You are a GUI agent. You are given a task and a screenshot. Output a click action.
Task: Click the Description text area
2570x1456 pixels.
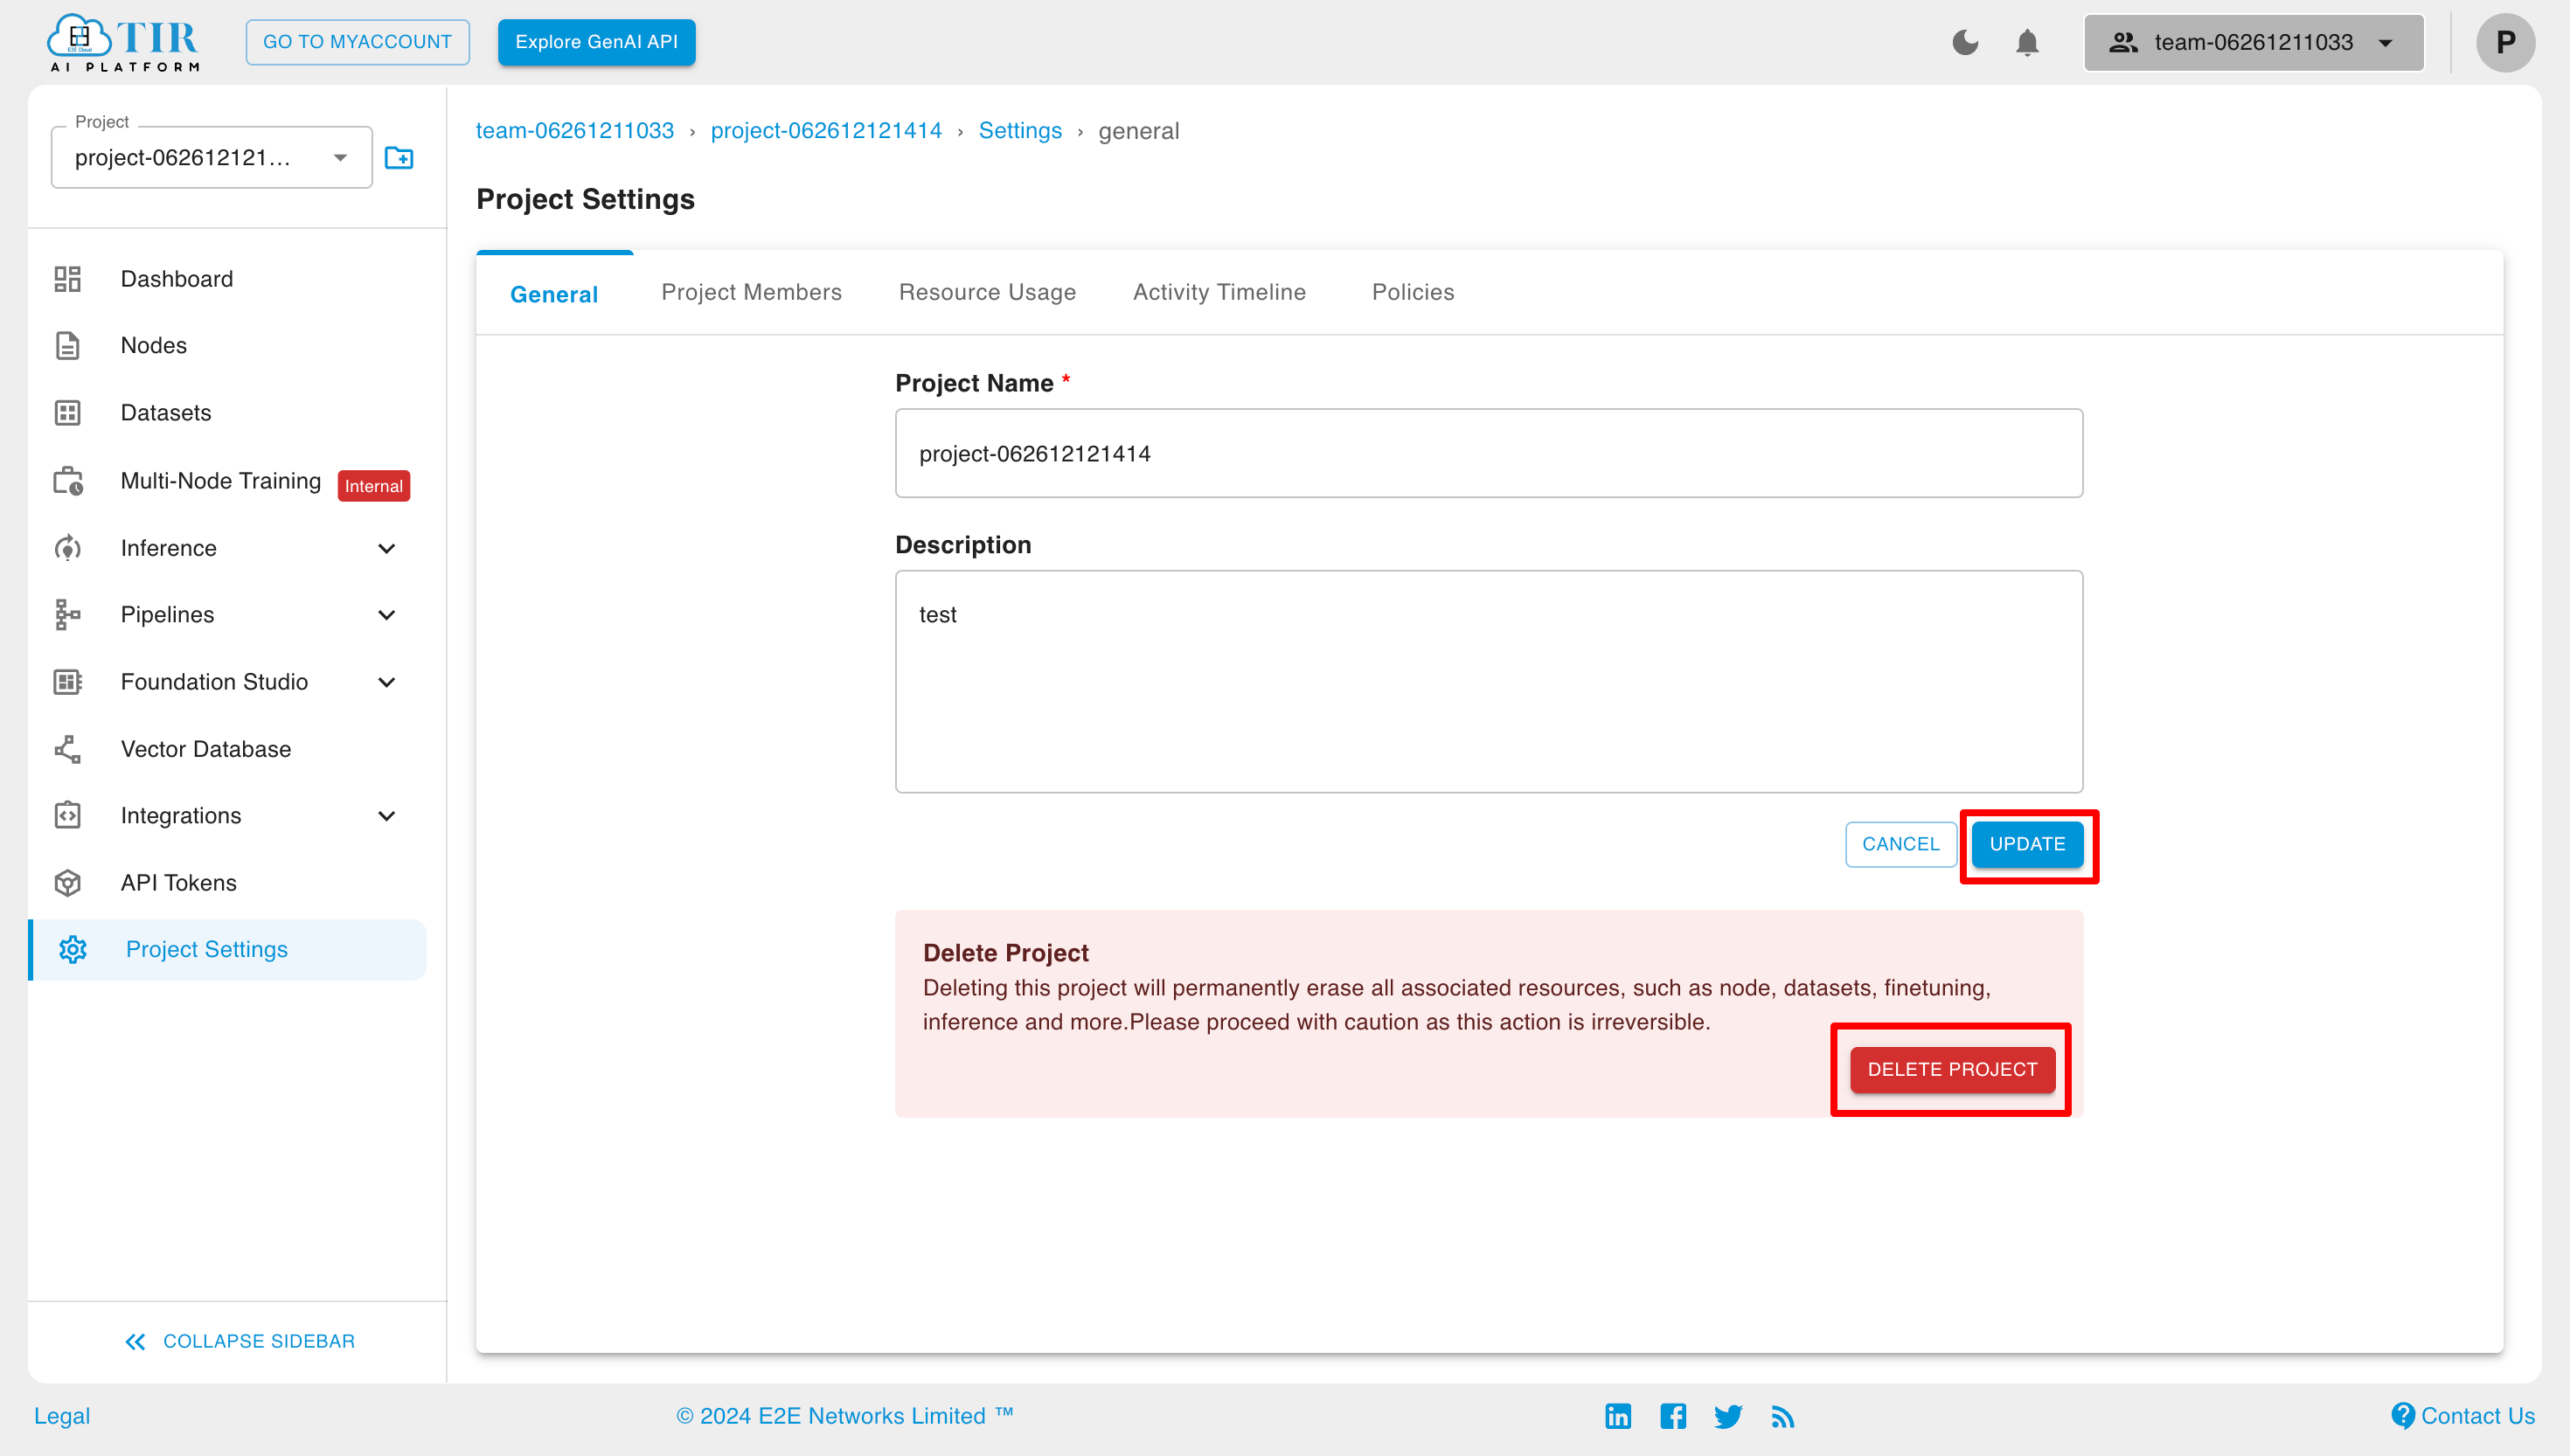coord(1488,682)
